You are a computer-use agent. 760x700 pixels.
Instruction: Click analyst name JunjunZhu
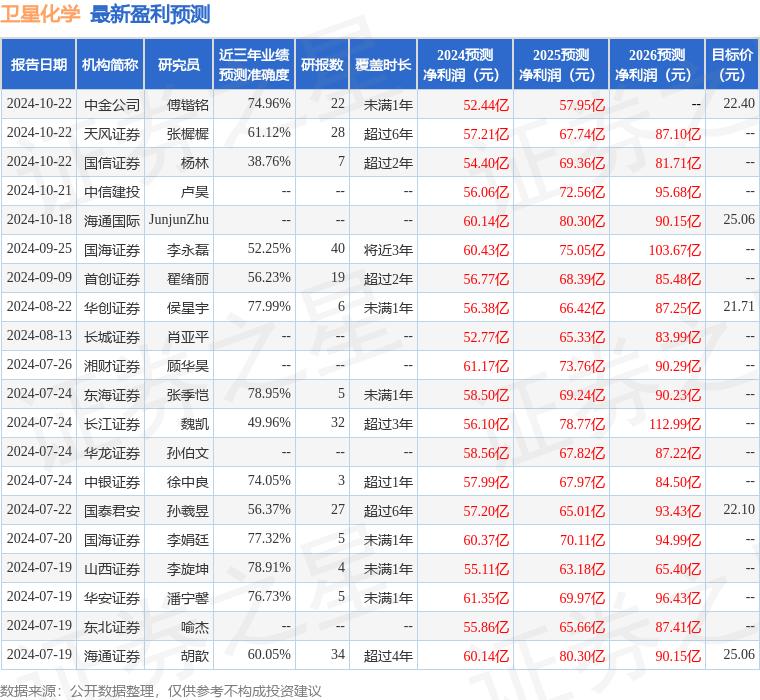178,220
